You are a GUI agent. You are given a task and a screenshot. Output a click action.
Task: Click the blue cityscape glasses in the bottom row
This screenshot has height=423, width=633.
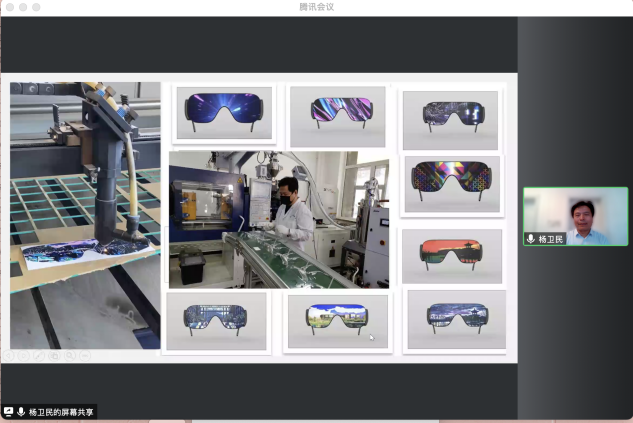(x=216, y=321)
